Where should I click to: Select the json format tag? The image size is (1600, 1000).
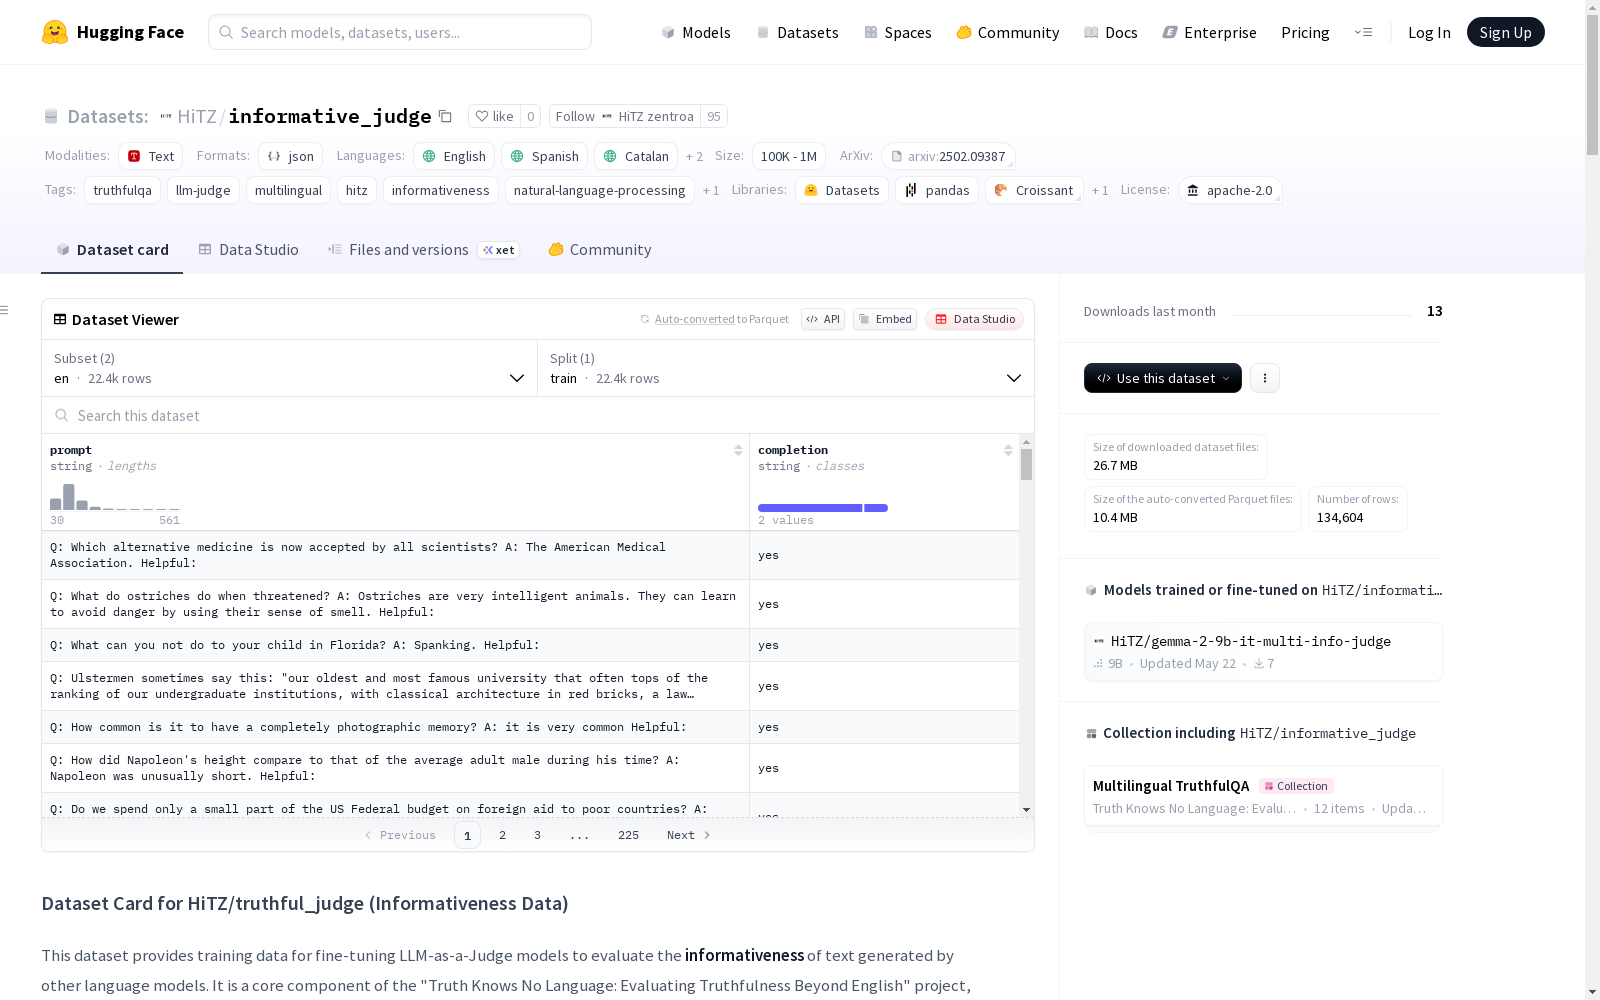291,156
